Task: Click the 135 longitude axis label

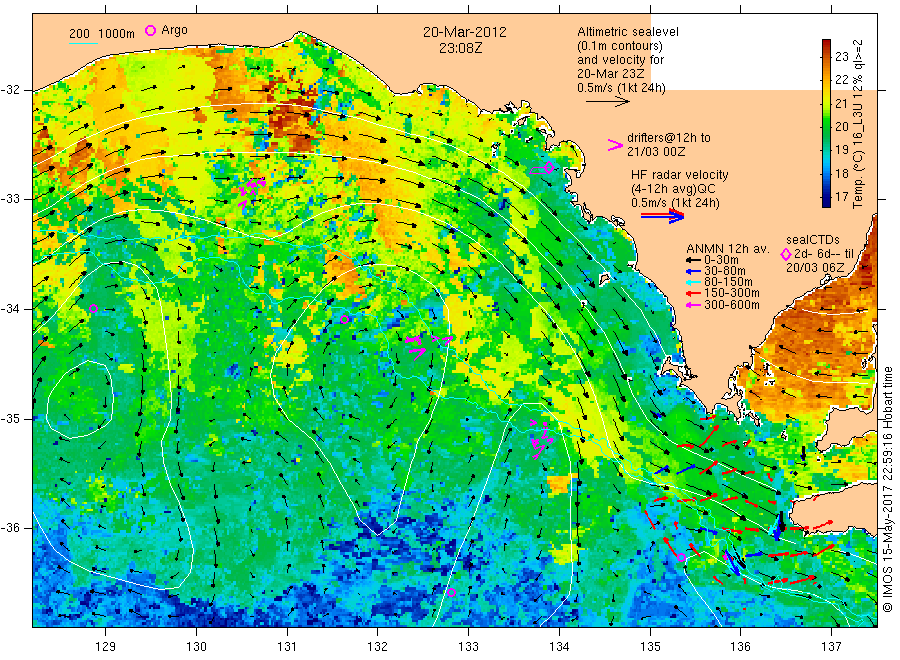Action: pyautogui.click(x=650, y=647)
